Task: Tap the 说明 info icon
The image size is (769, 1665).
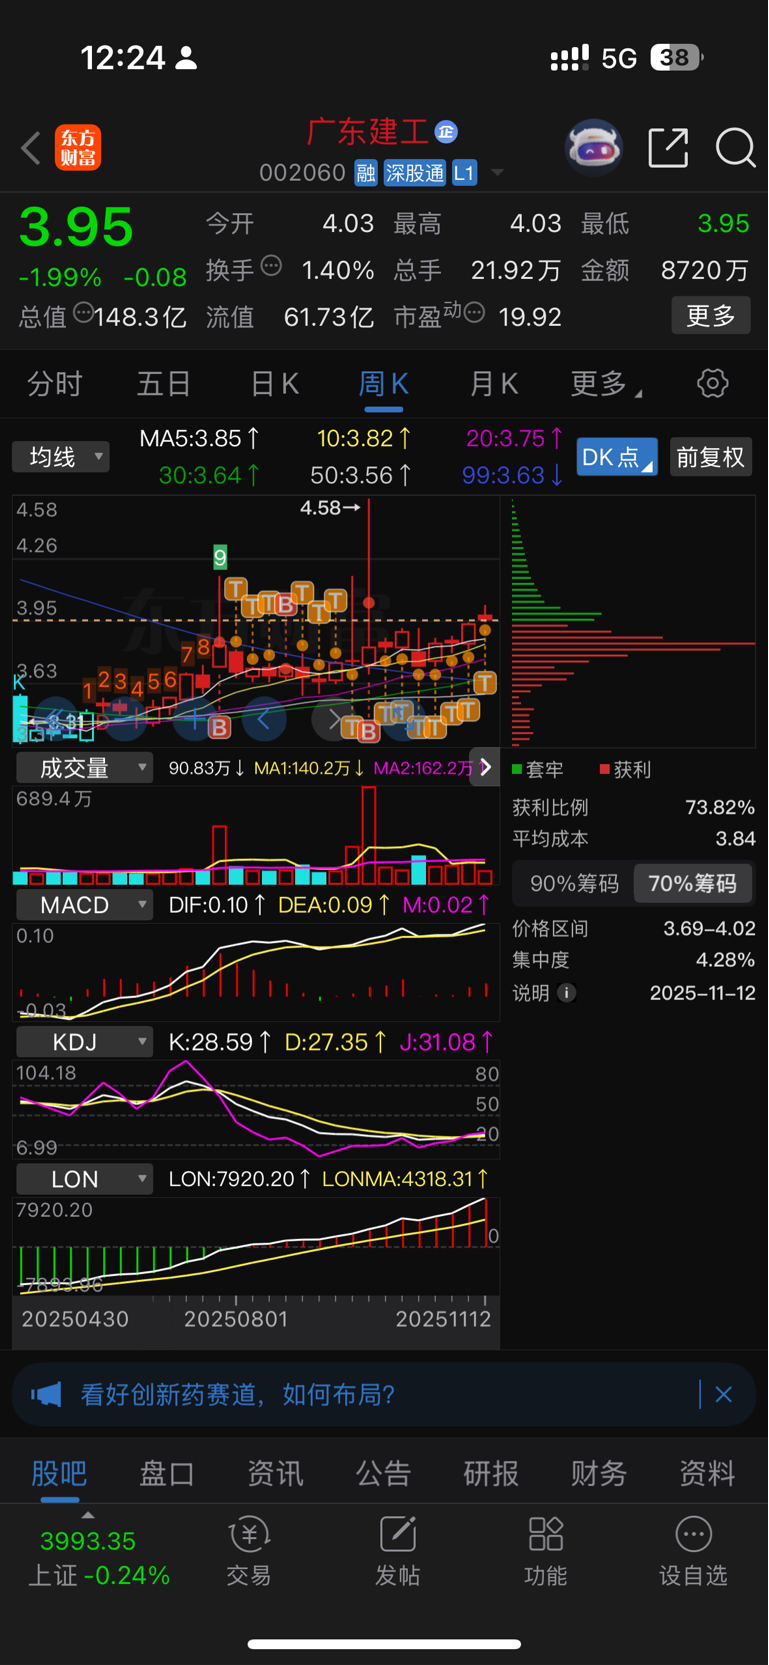Action: 566,993
